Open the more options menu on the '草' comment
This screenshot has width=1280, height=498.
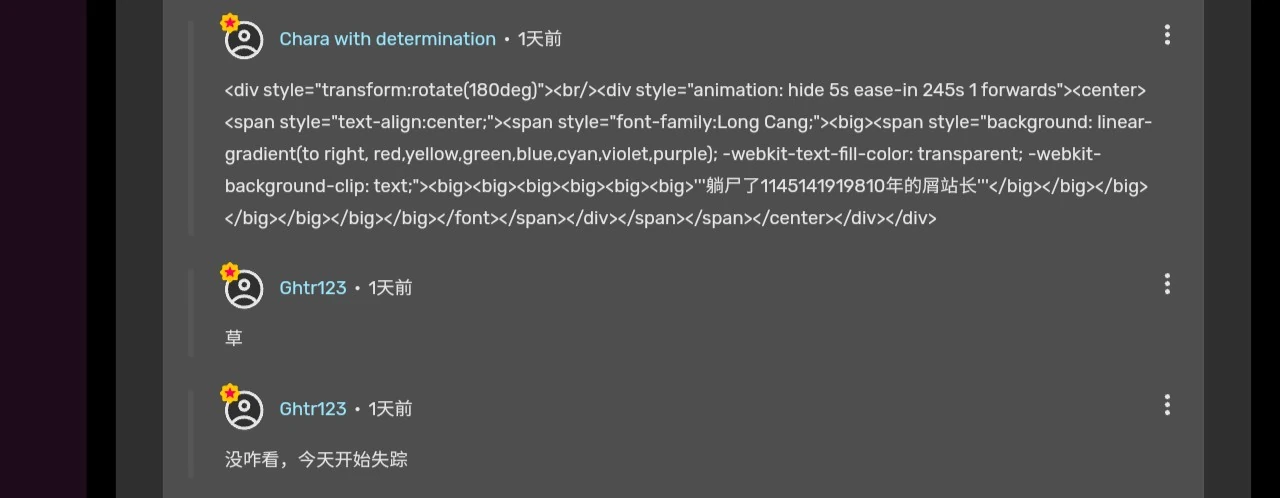pos(1167,285)
